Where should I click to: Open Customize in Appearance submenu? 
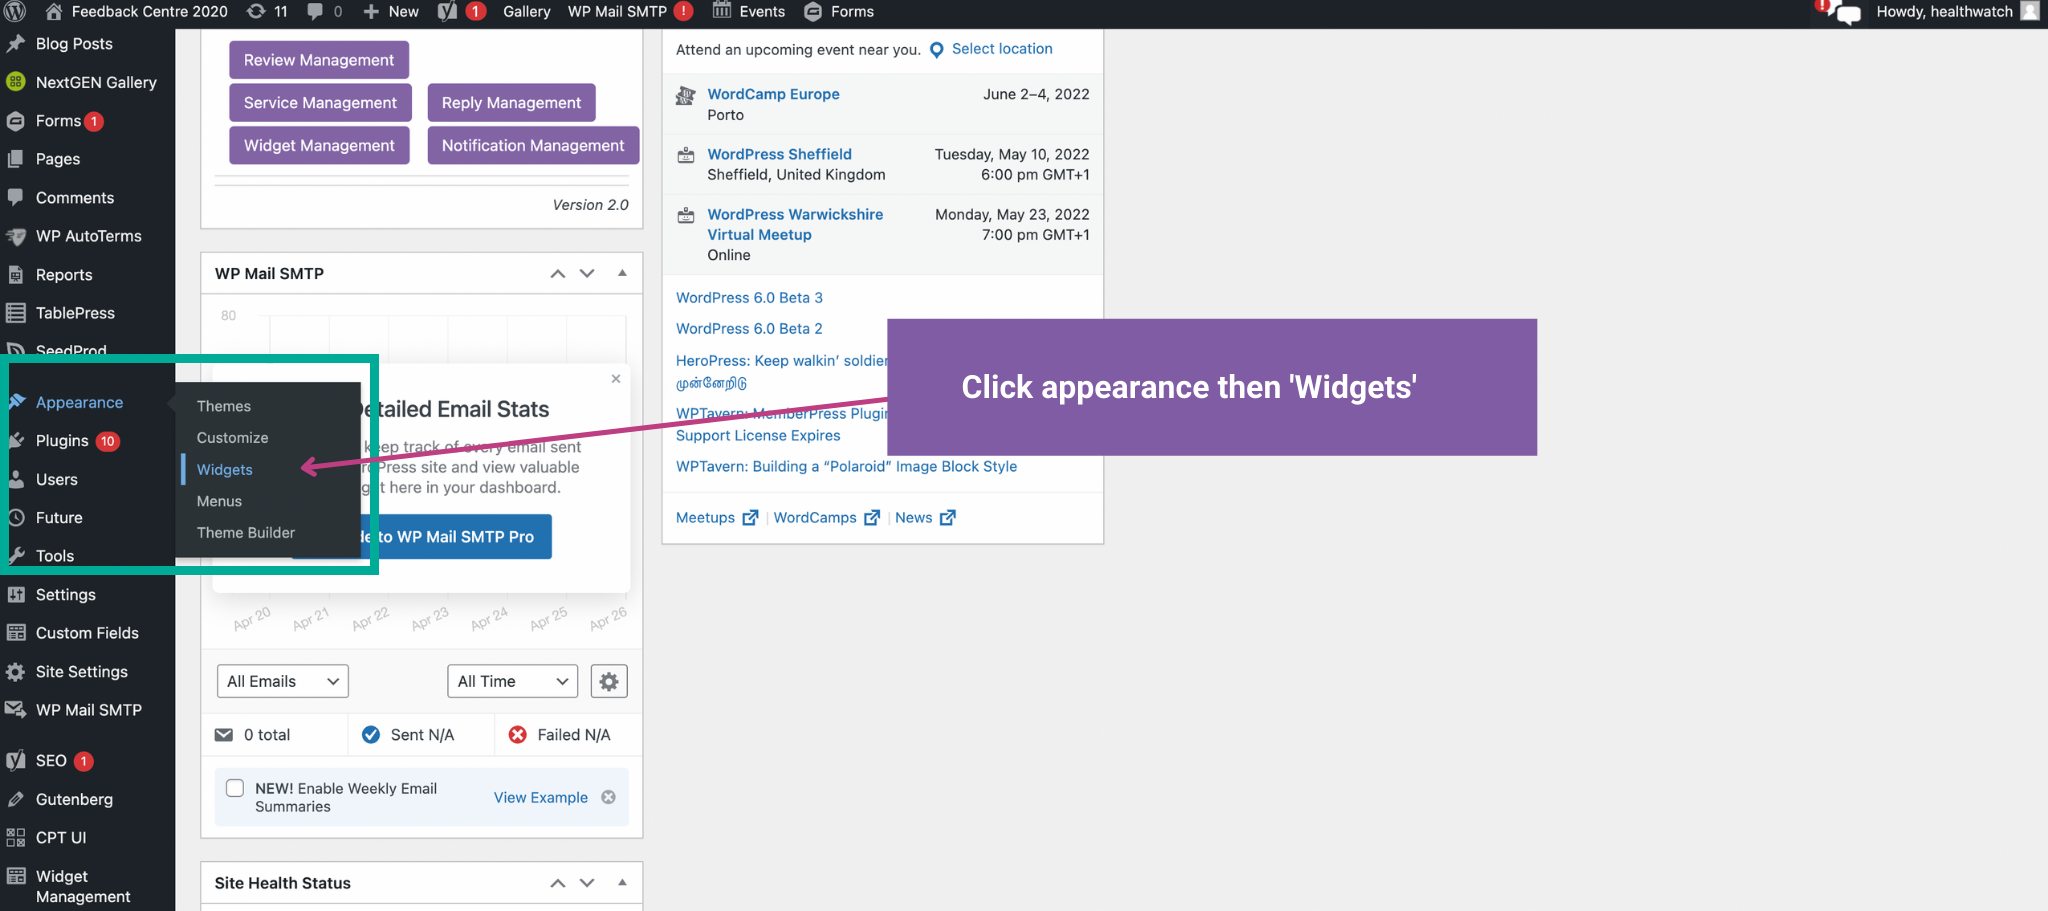pos(232,438)
